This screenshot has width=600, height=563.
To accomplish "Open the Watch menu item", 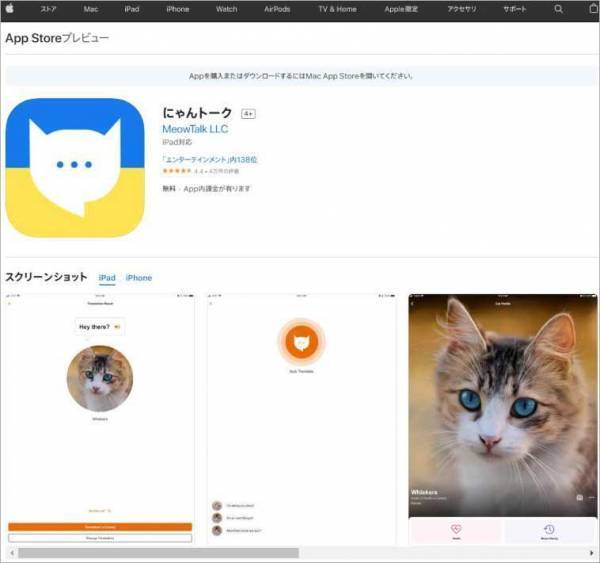I will point(227,9).
